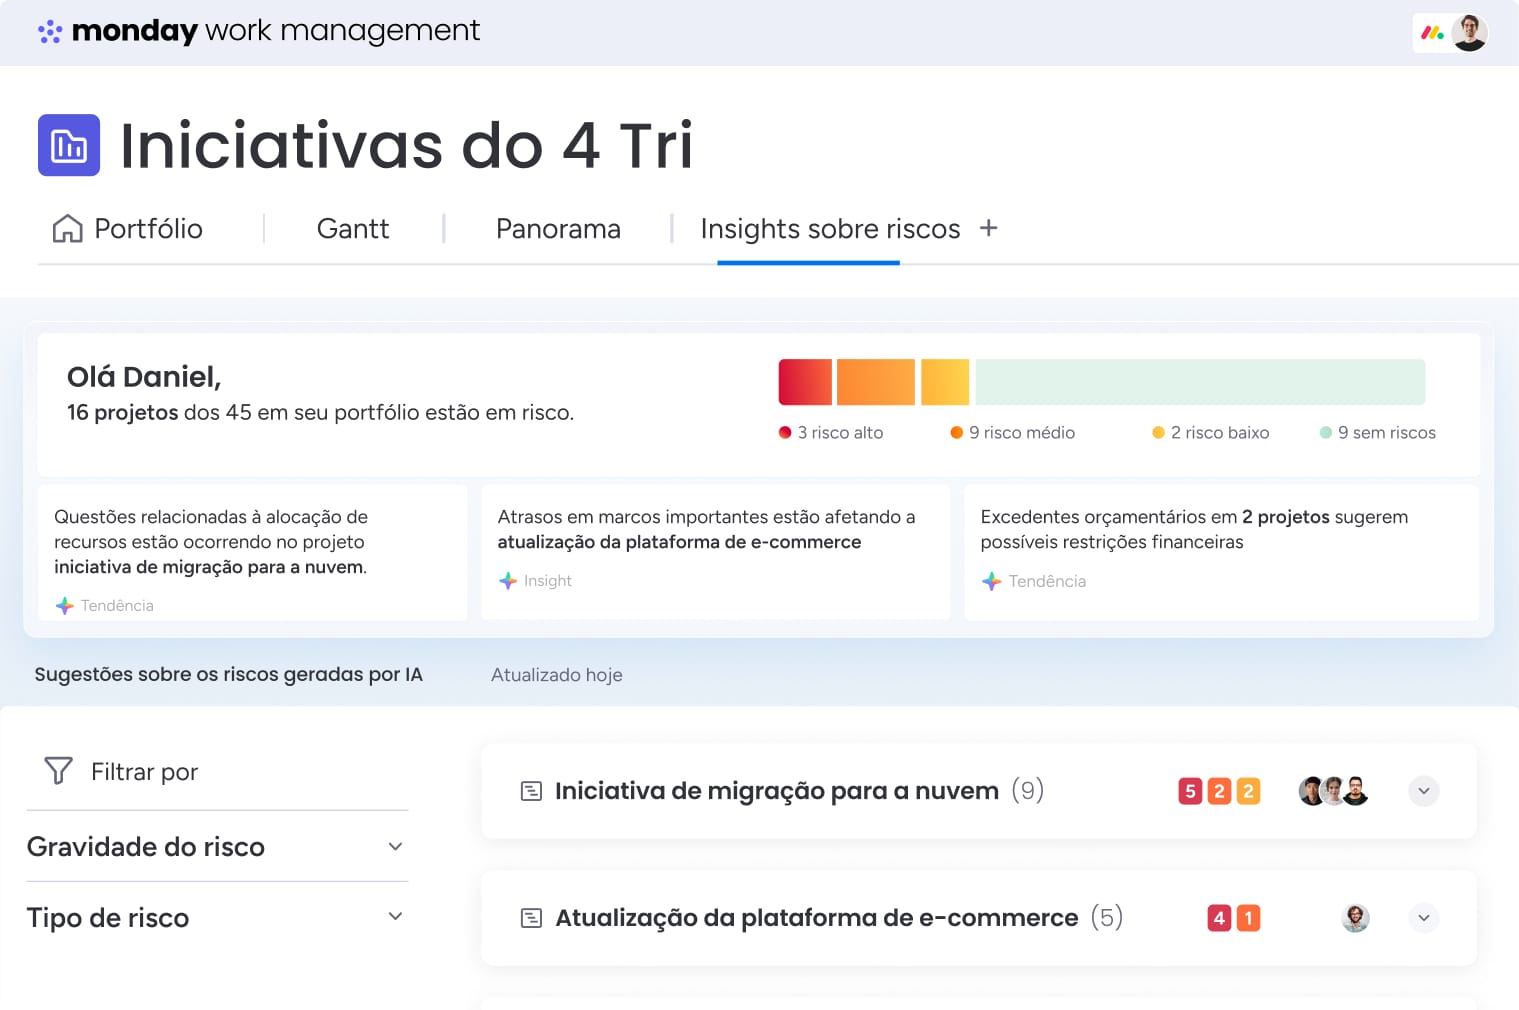
Task: Click the Tendência sparkle icon under migração card
Action: click(65, 605)
